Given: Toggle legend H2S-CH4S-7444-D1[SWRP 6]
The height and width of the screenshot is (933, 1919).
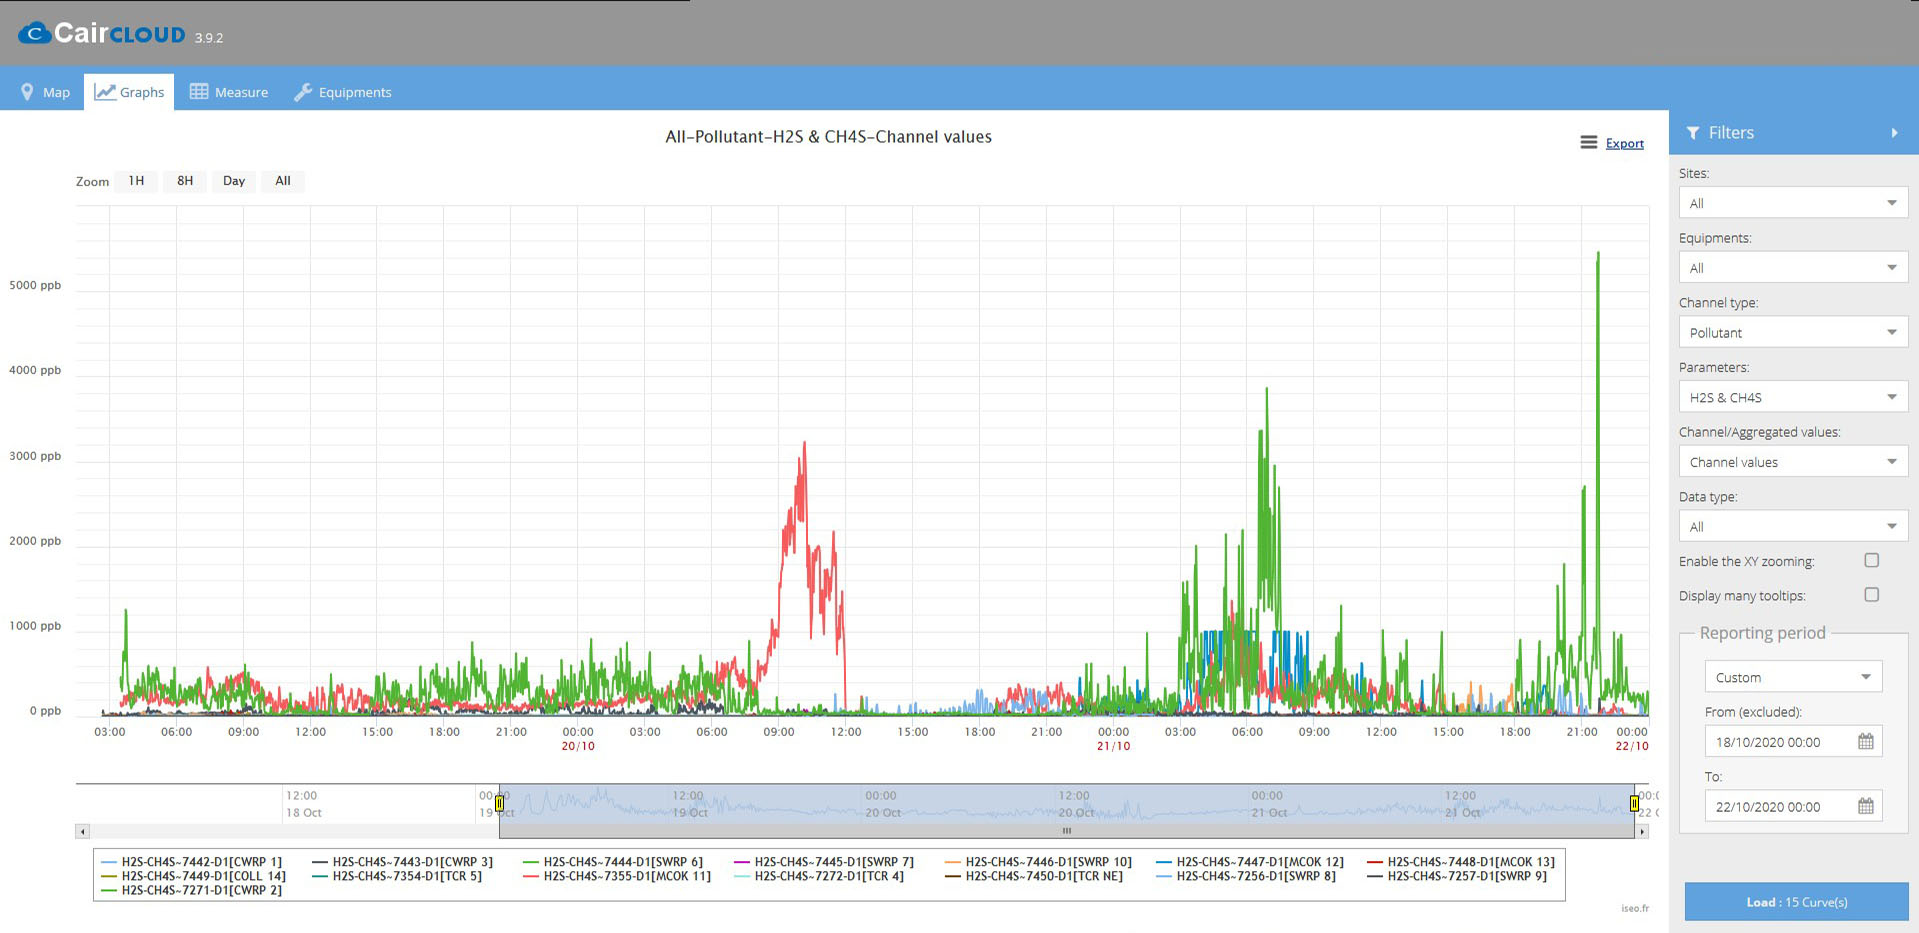Looking at the screenshot, I should click(613, 862).
